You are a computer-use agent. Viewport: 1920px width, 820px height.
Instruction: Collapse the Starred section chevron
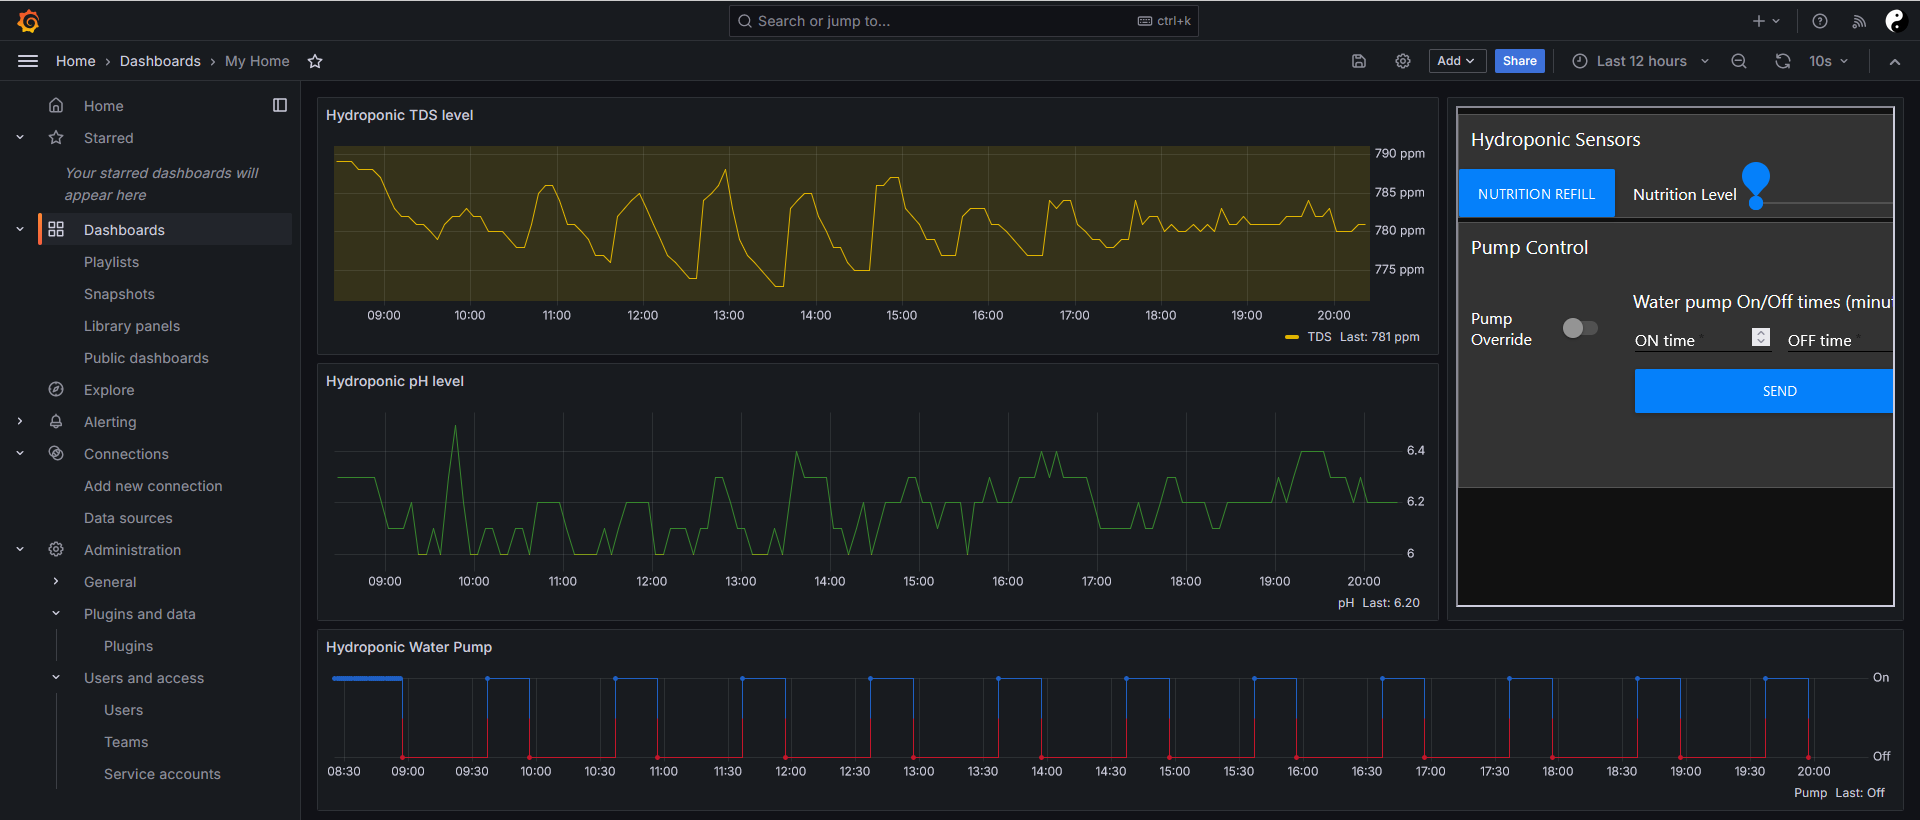pyautogui.click(x=20, y=137)
